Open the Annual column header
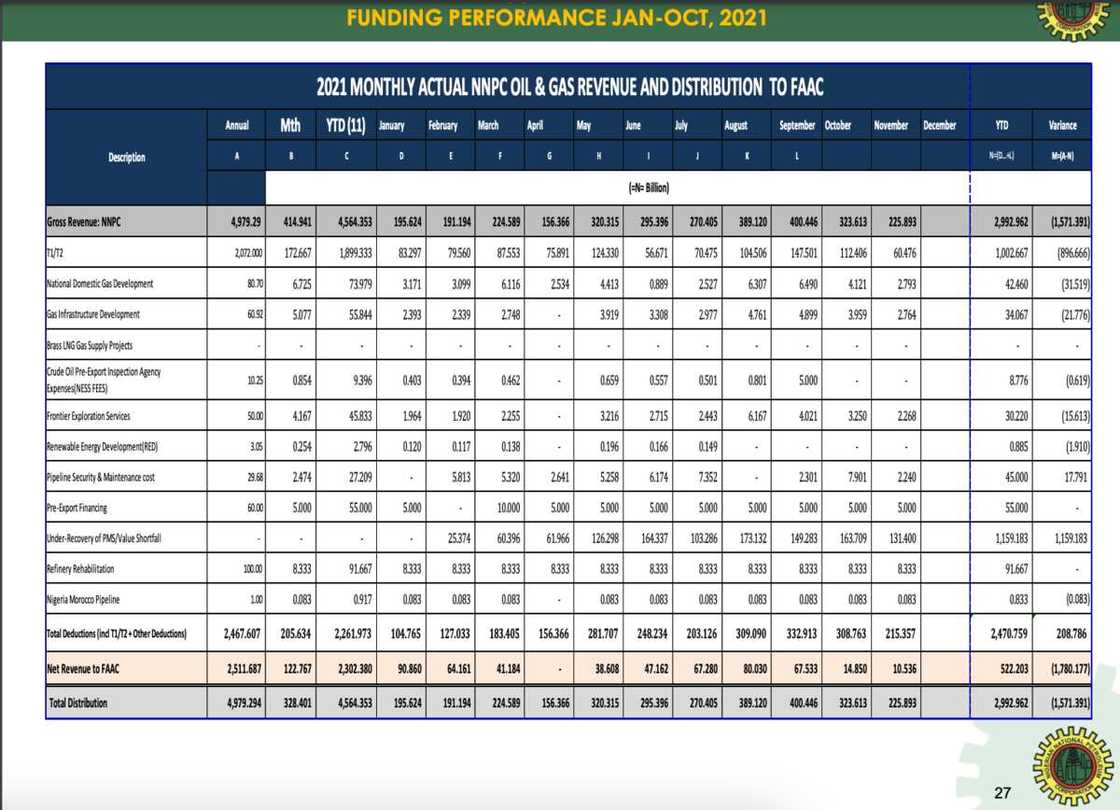This screenshot has height=810, width=1120. tap(235, 125)
